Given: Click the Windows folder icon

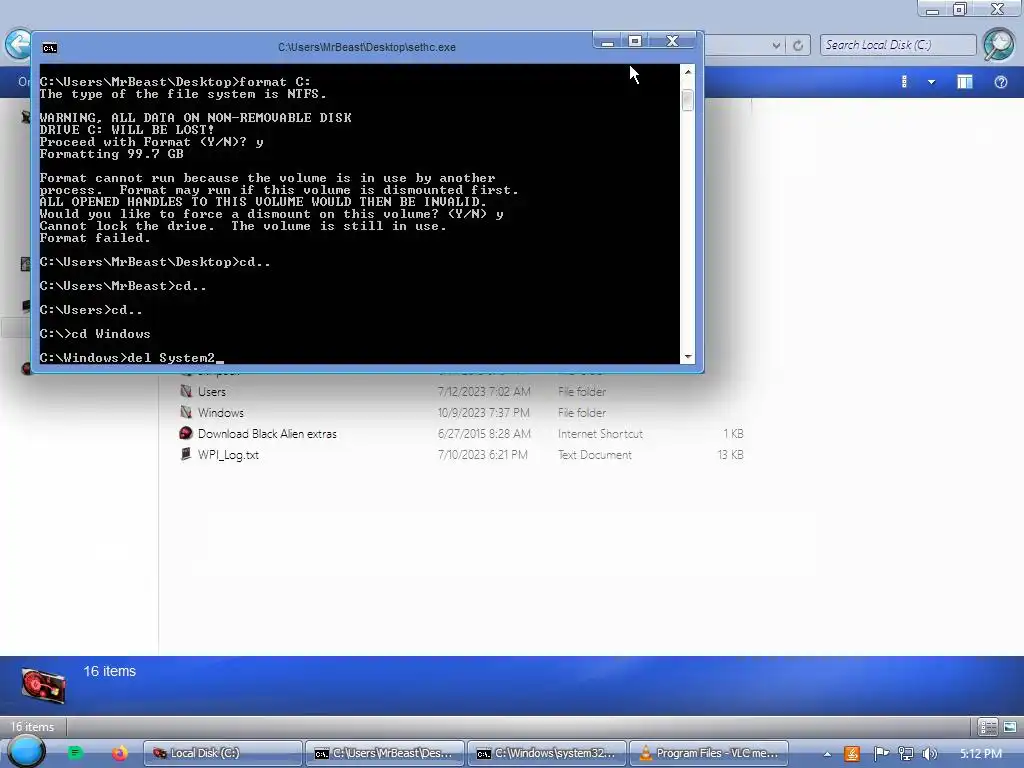Looking at the screenshot, I should point(186,412).
